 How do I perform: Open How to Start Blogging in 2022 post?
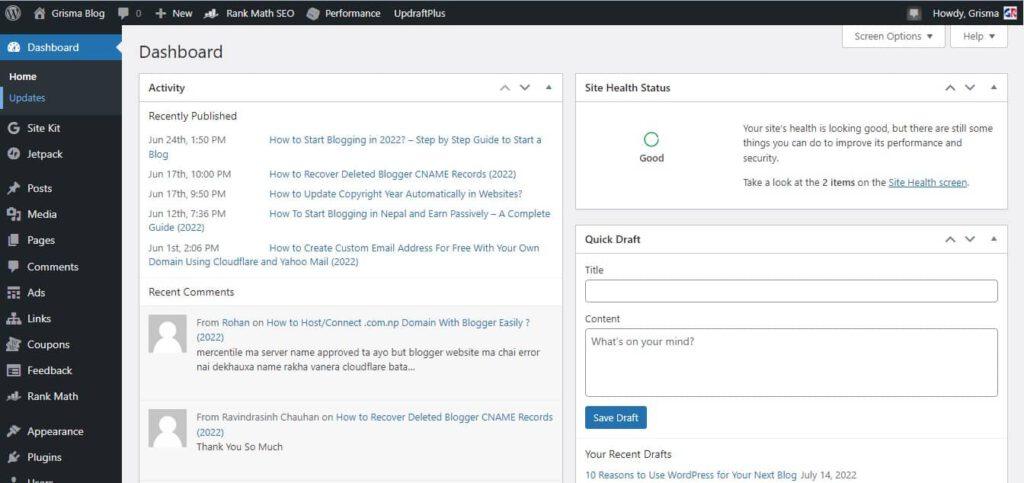click(405, 140)
